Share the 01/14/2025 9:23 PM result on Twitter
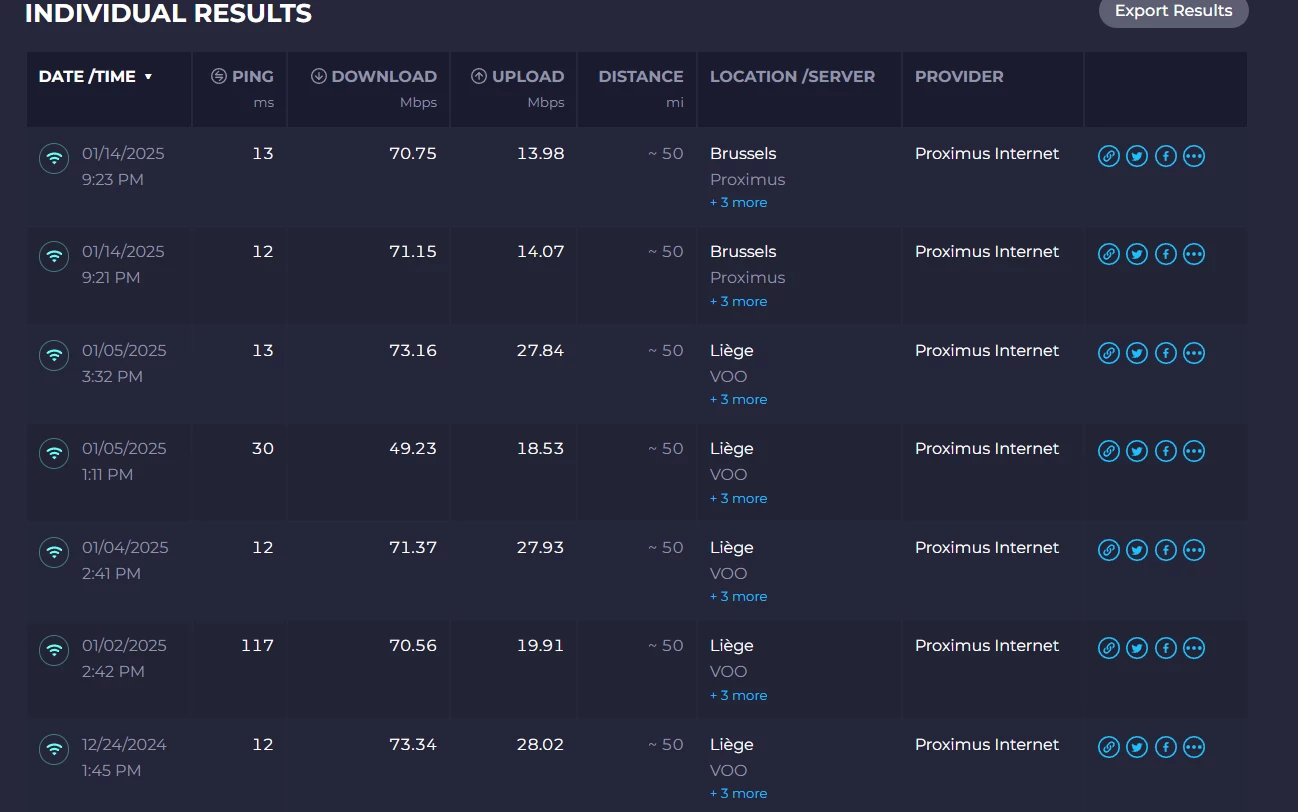Screen dimensions: 1298x812 [x=1137, y=156]
